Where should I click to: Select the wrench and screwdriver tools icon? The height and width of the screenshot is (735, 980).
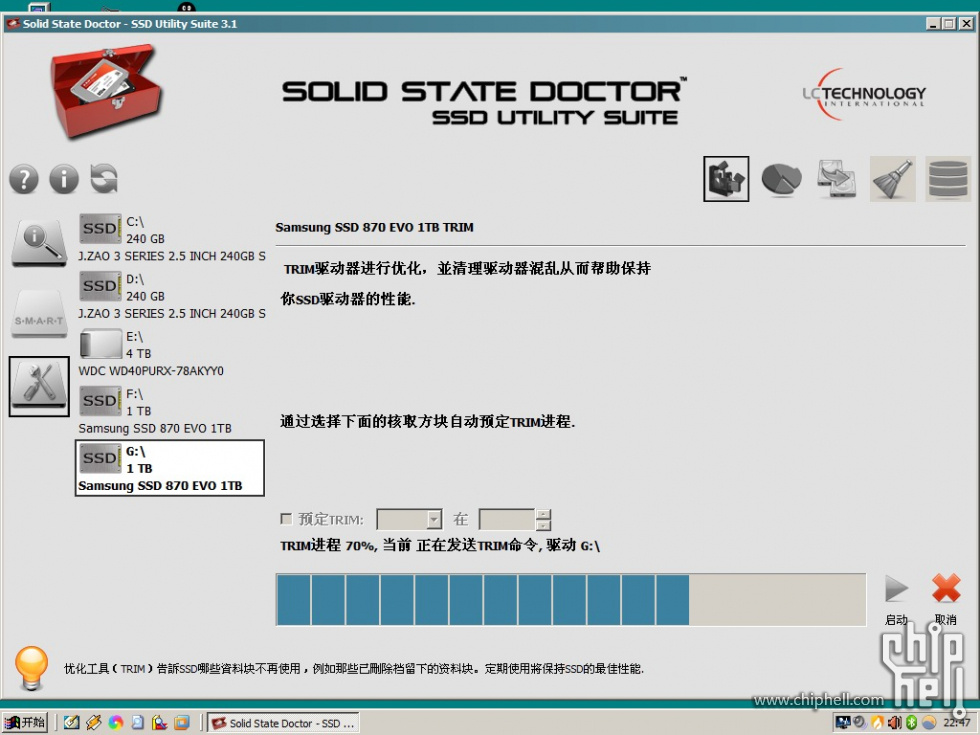(x=39, y=386)
